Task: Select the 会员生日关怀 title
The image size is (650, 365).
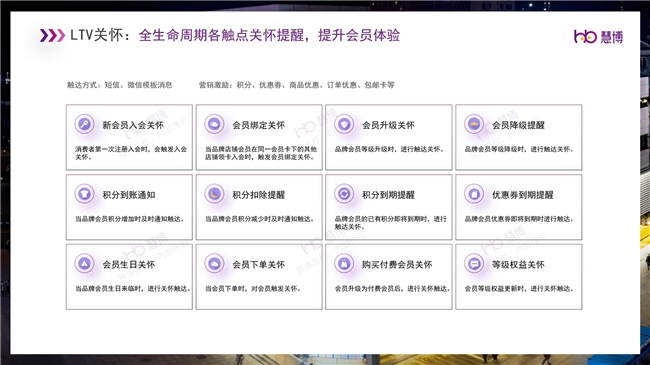Action: tap(129, 264)
